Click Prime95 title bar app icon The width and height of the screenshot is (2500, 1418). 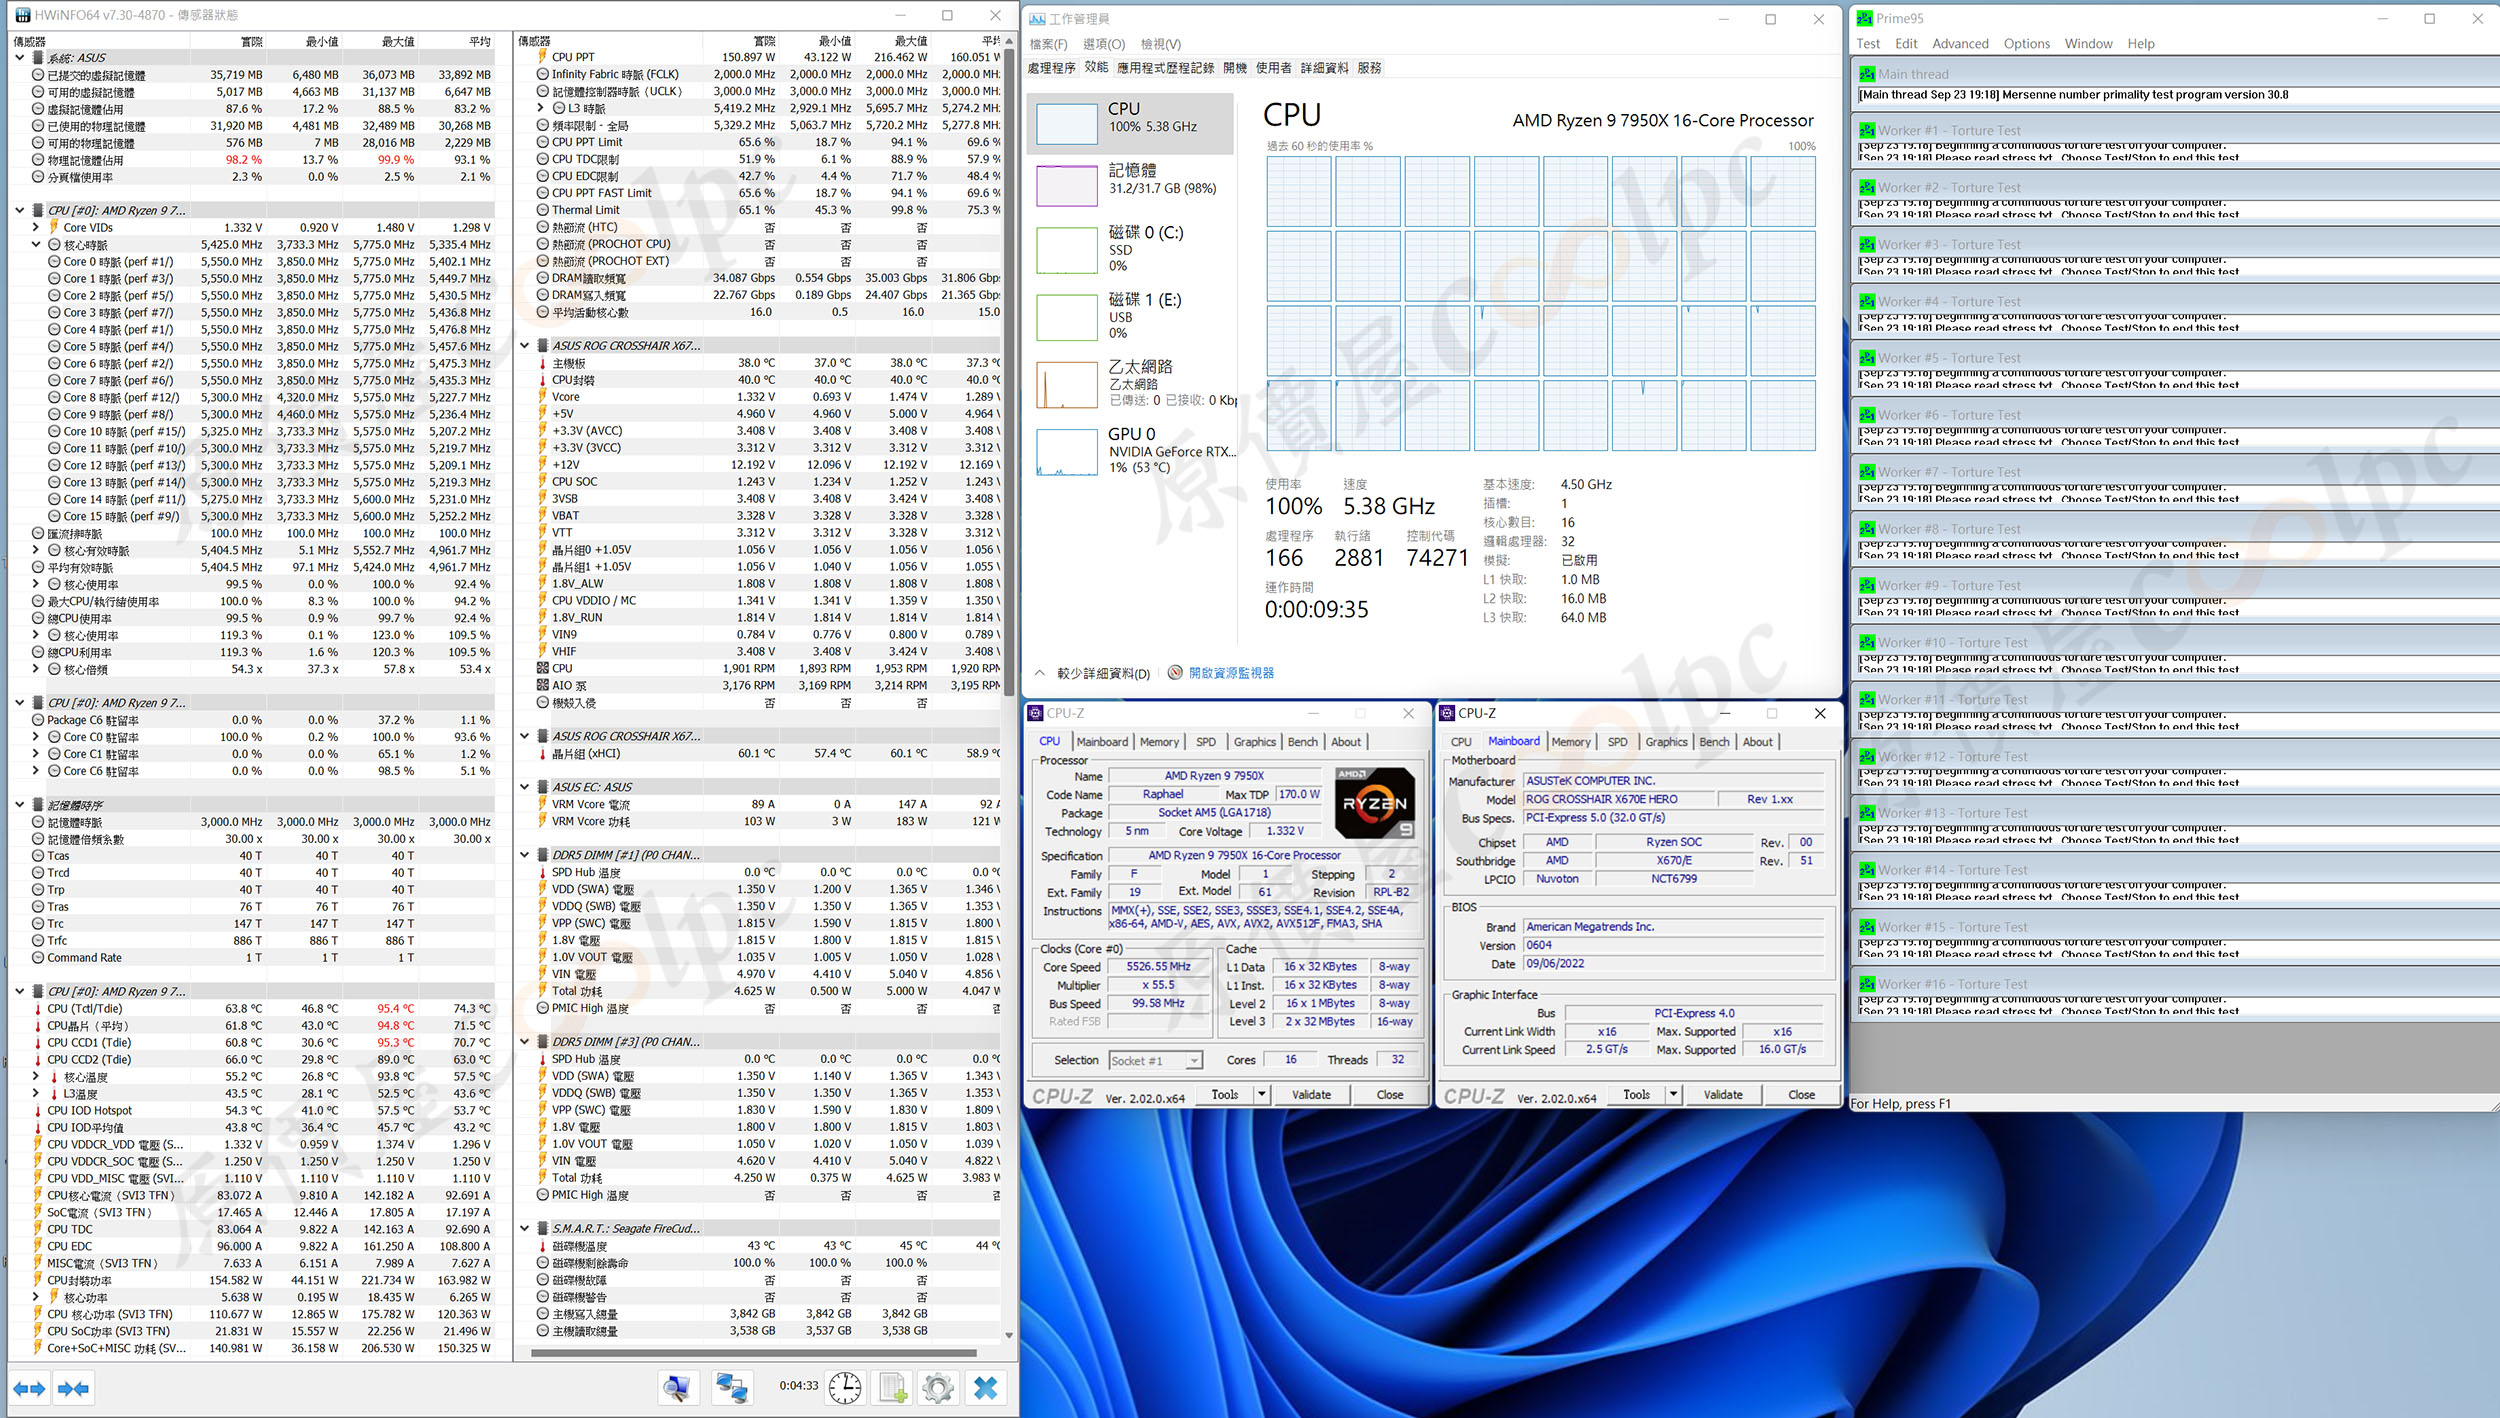pyautogui.click(x=1864, y=18)
